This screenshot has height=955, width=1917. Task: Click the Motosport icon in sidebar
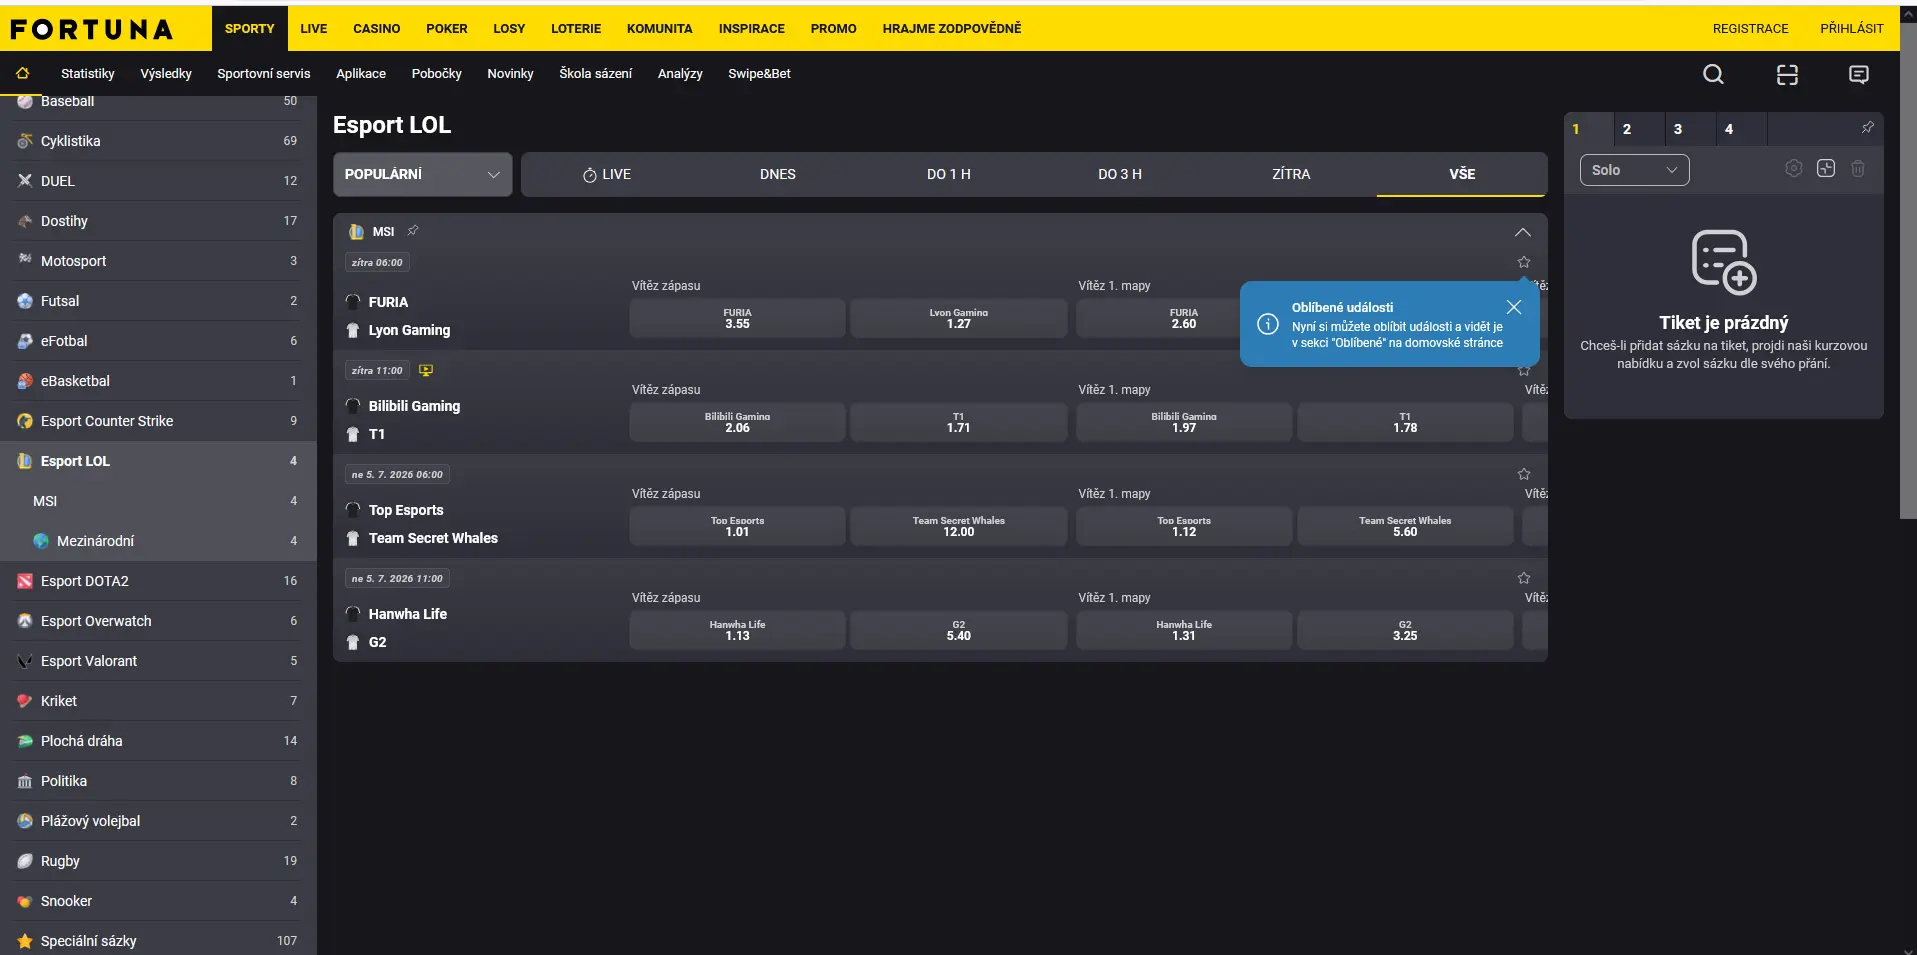click(x=25, y=261)
